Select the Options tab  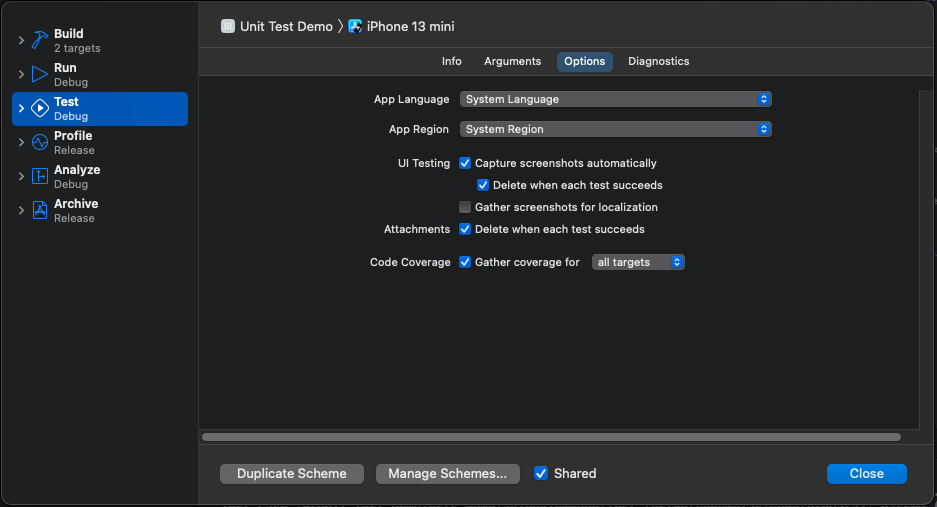click(x=584, y=62)
